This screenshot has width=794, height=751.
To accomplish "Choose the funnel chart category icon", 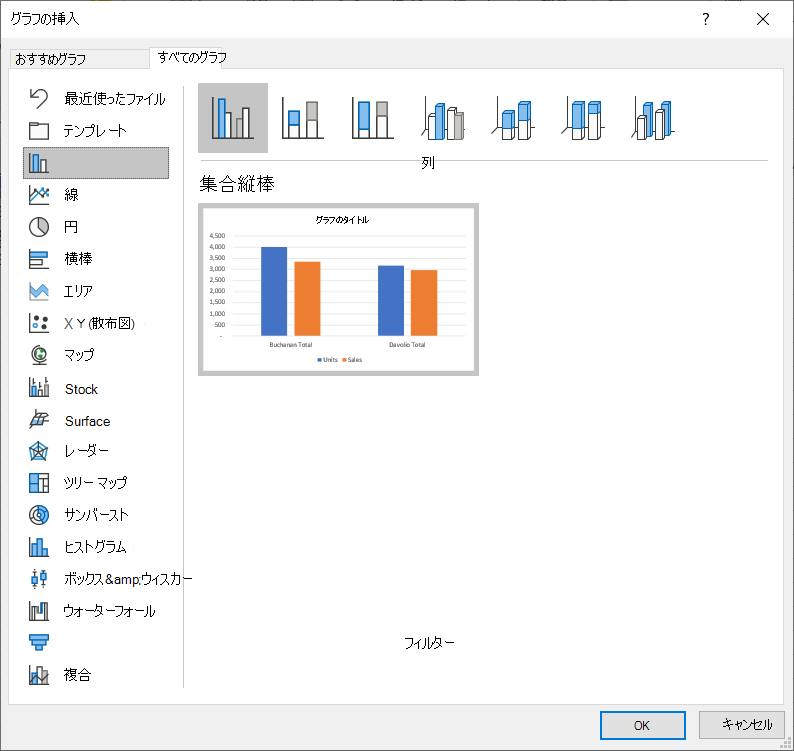I will point(39,642).
